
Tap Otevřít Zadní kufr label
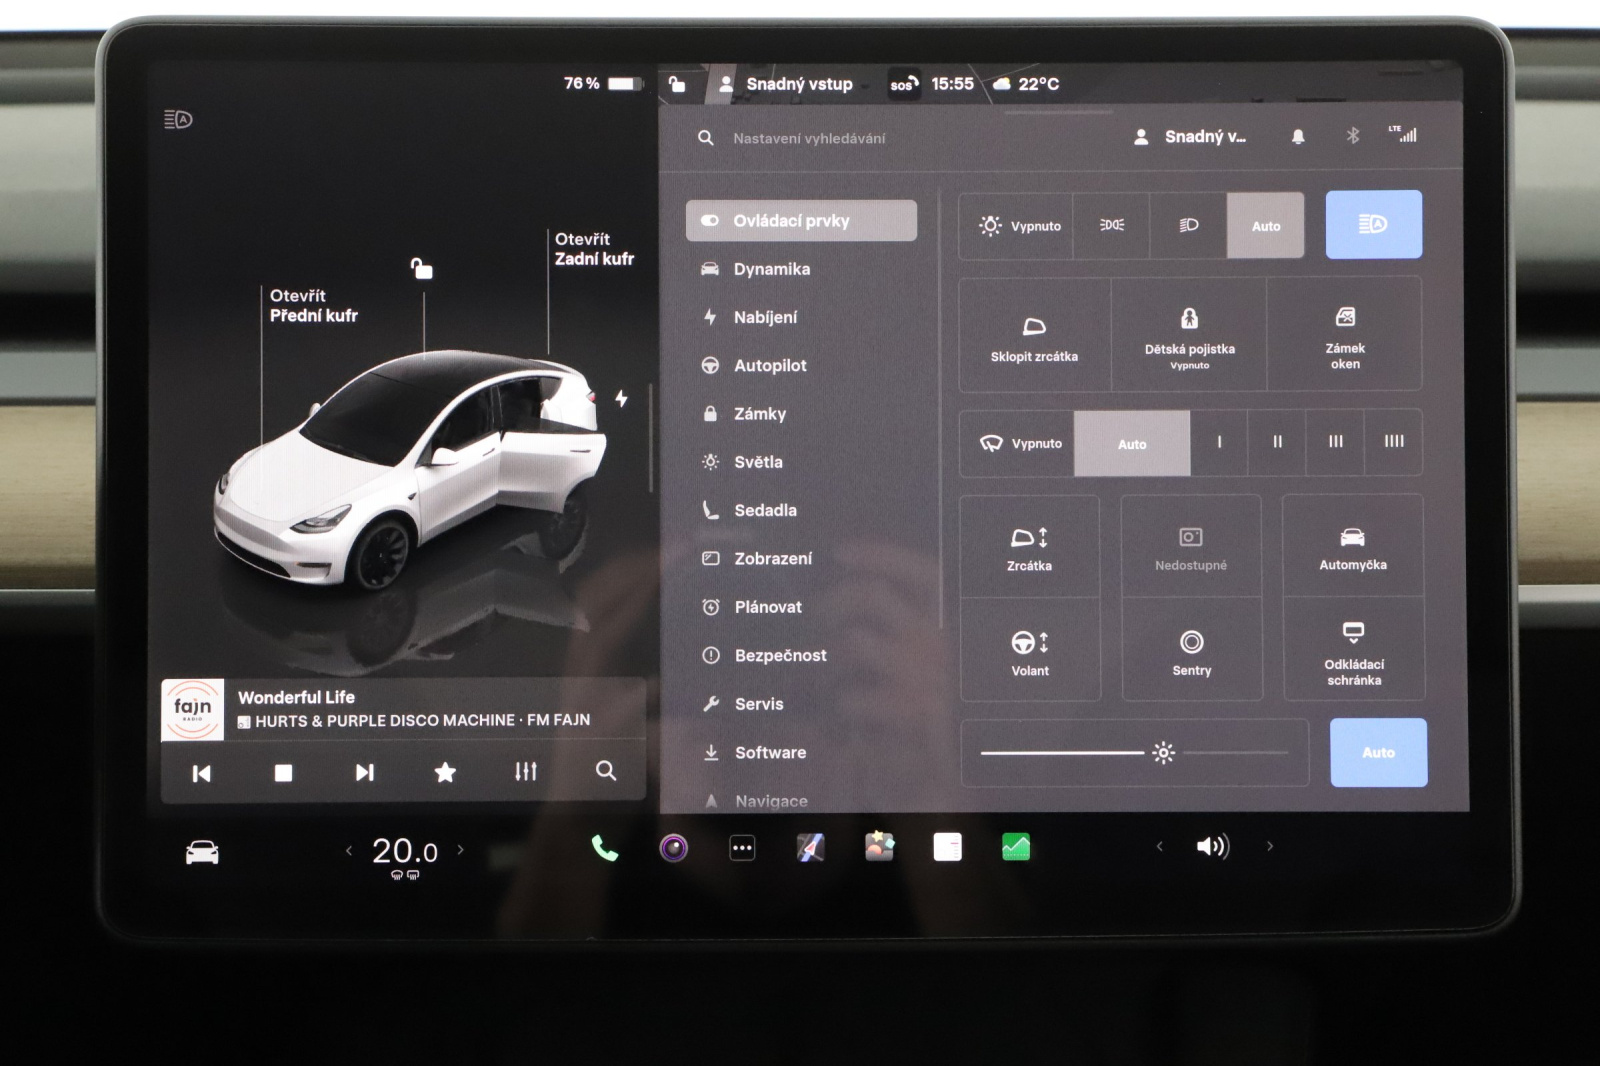coord(594,249)
